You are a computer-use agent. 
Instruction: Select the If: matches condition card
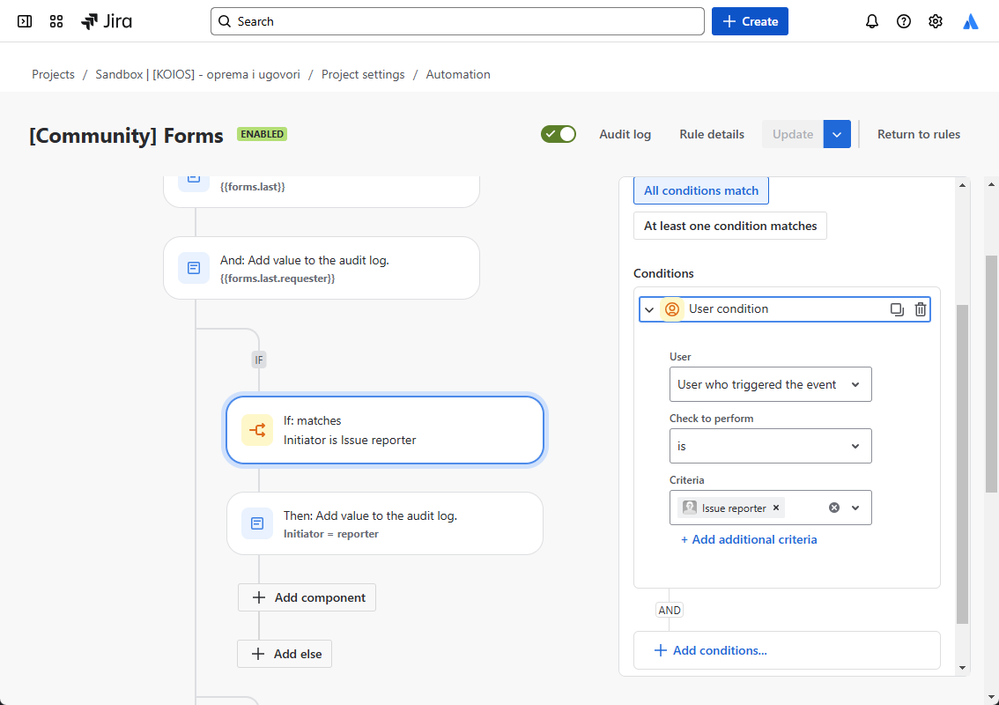coord(385,431)
